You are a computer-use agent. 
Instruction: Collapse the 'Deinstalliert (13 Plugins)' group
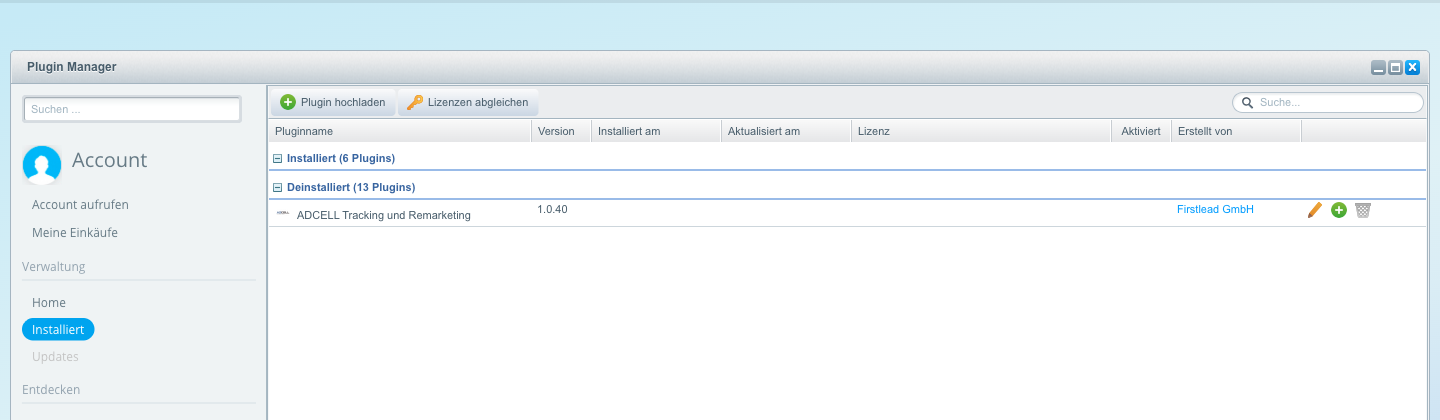(278, 187)
